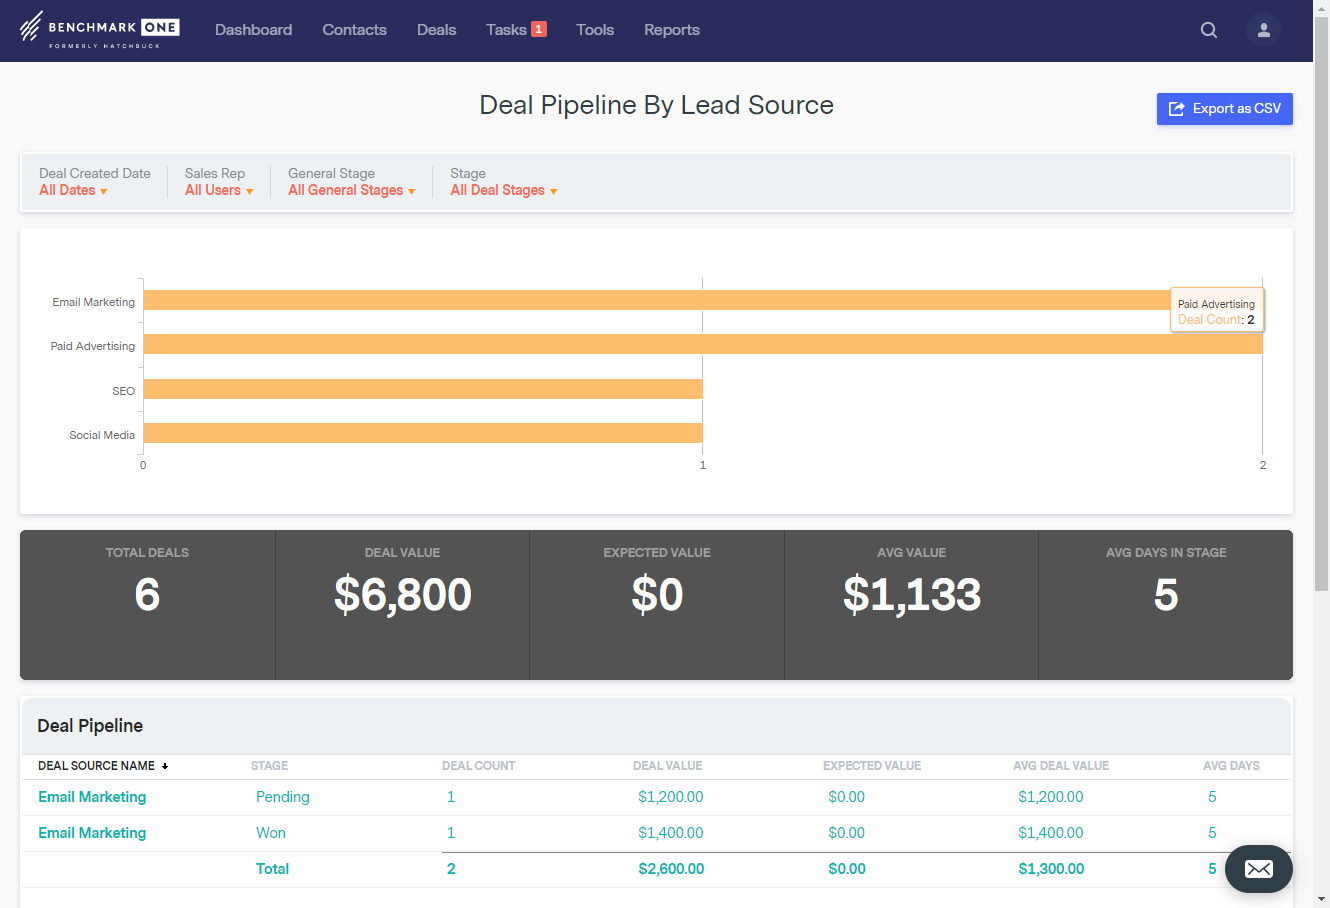This screenshot has width=1330, height=908.
Task: Click the EXPECTED VALUE $0 summary card
Action: [x=657, y=605]
